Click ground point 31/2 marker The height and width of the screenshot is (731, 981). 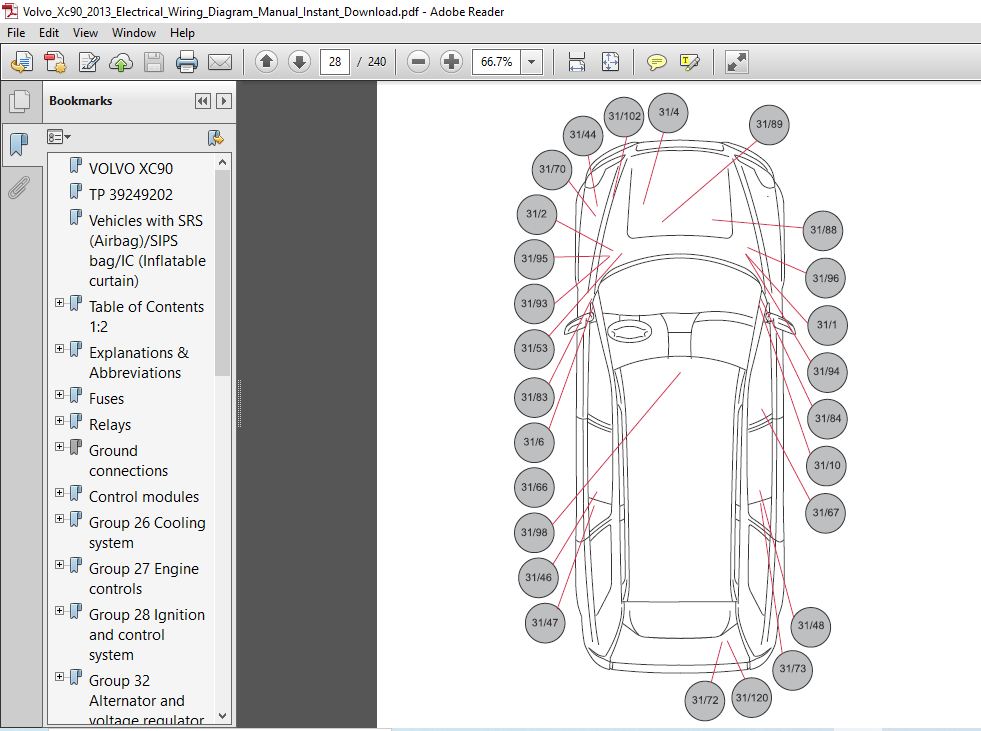tap(536, 214)
